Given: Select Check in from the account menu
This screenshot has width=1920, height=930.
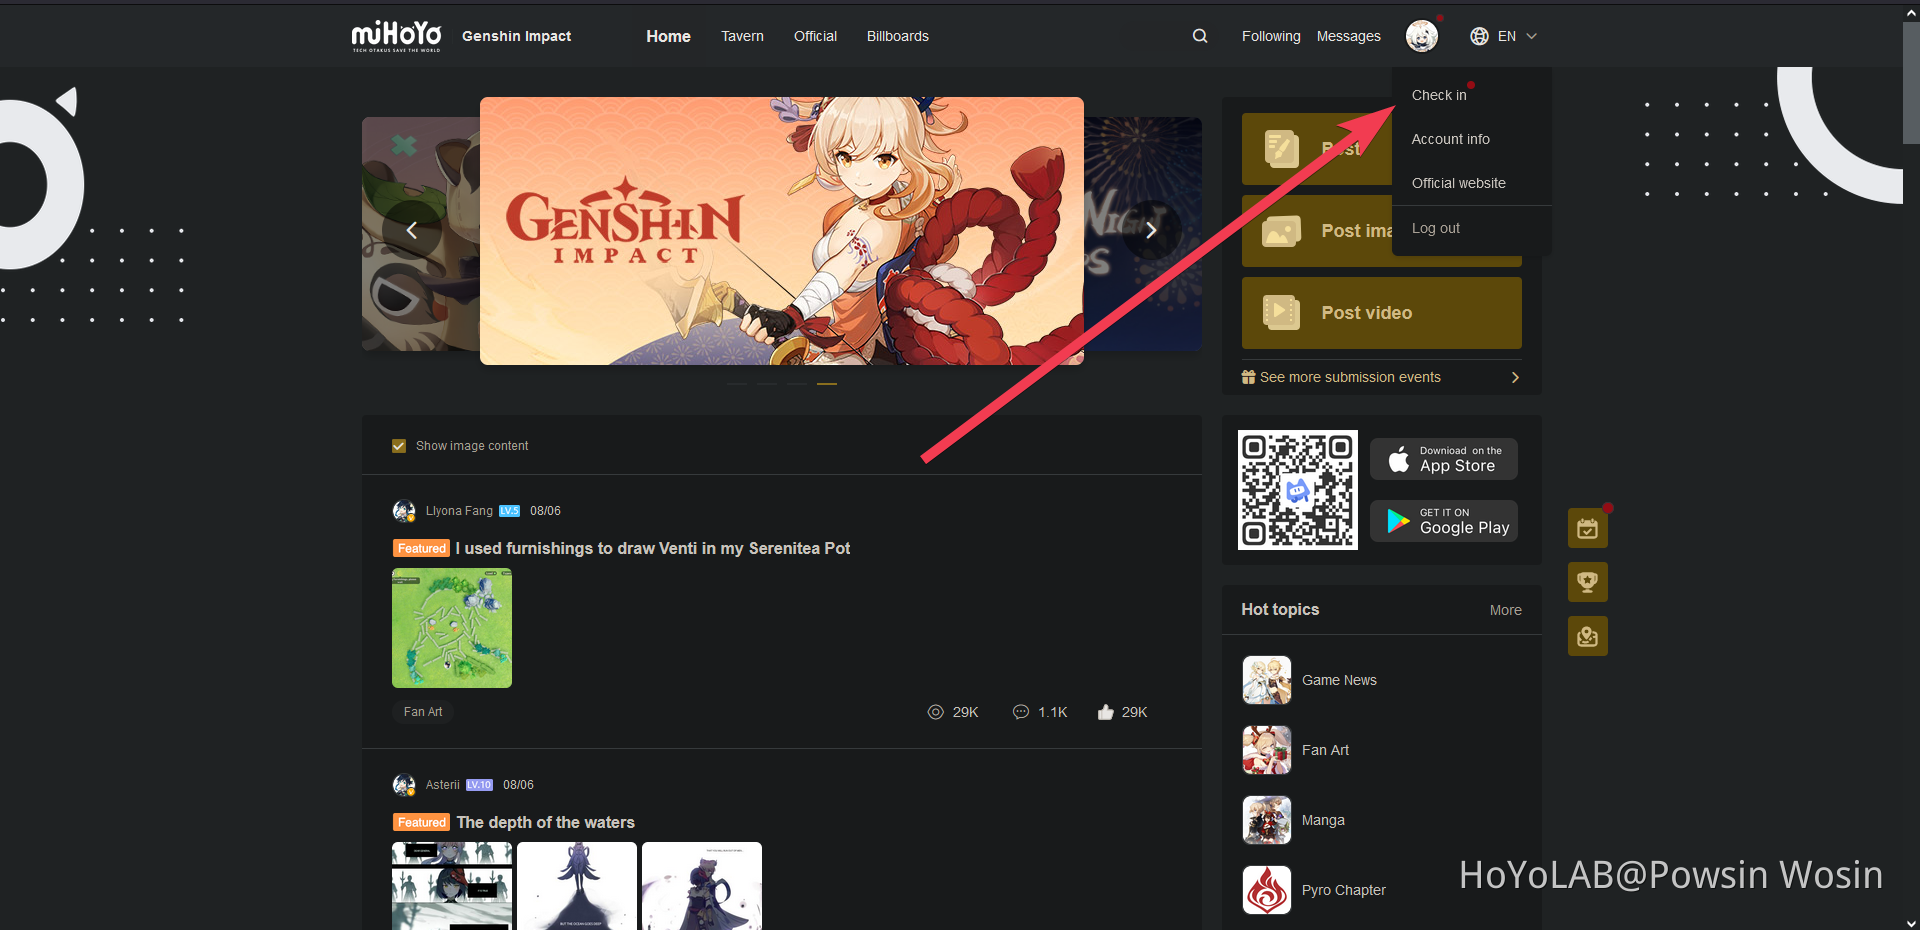Looking at the screenshot, I should [1438, 94].
